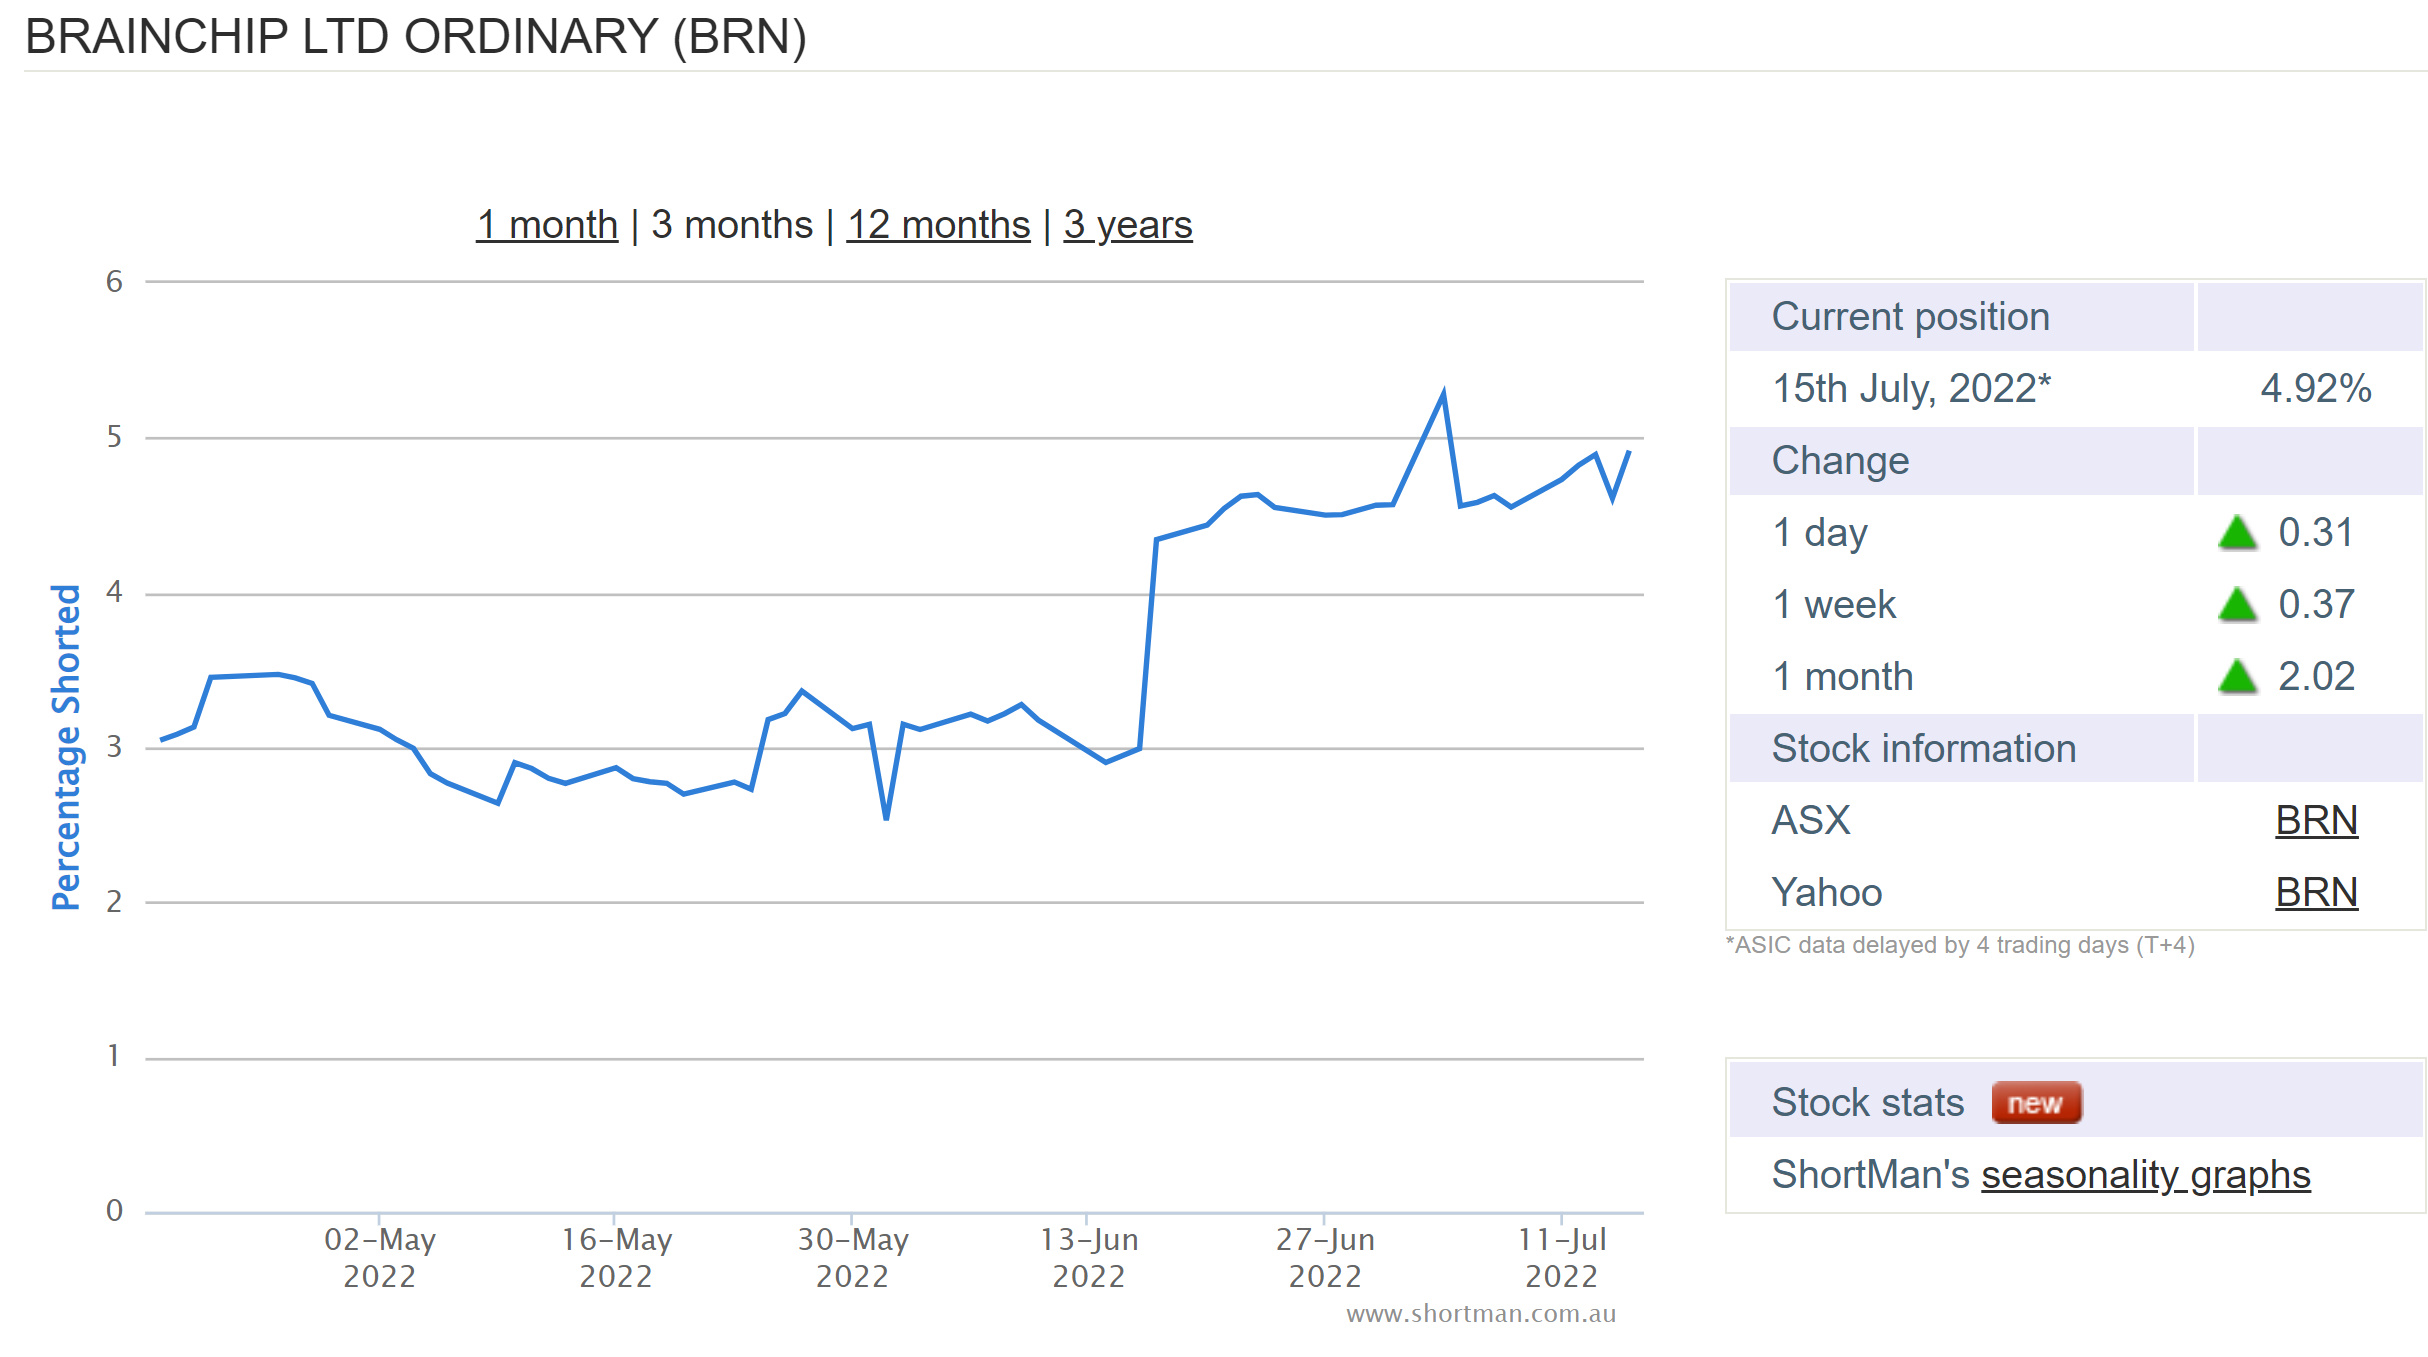Image resolution: width=2428 pixels, height=1357 pixels.
Task: Click the 16-May 2022 axis label
Action: 616,1257
